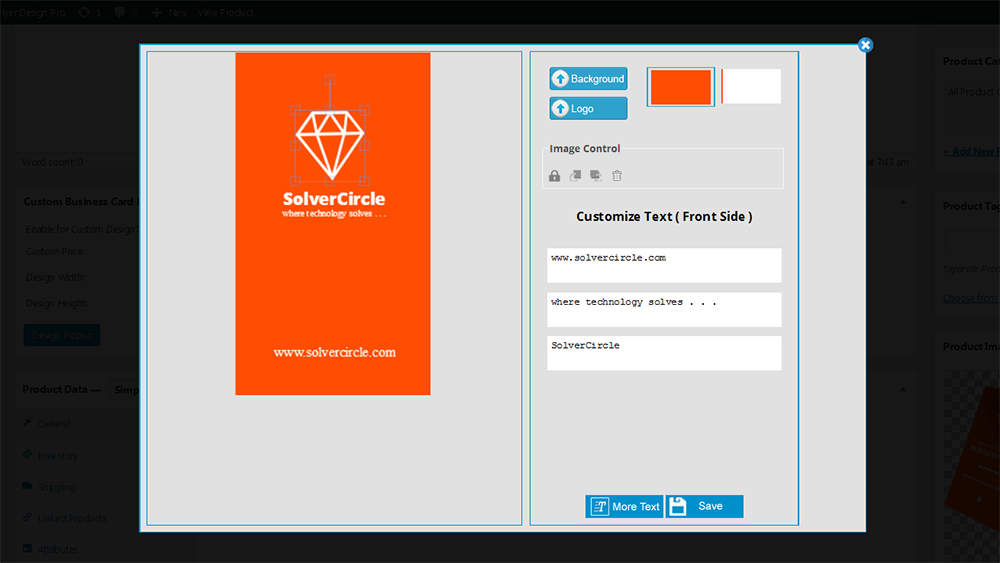Click the floppy disk icon on Save
This screenshot has height=563, width=1000.
678,506
